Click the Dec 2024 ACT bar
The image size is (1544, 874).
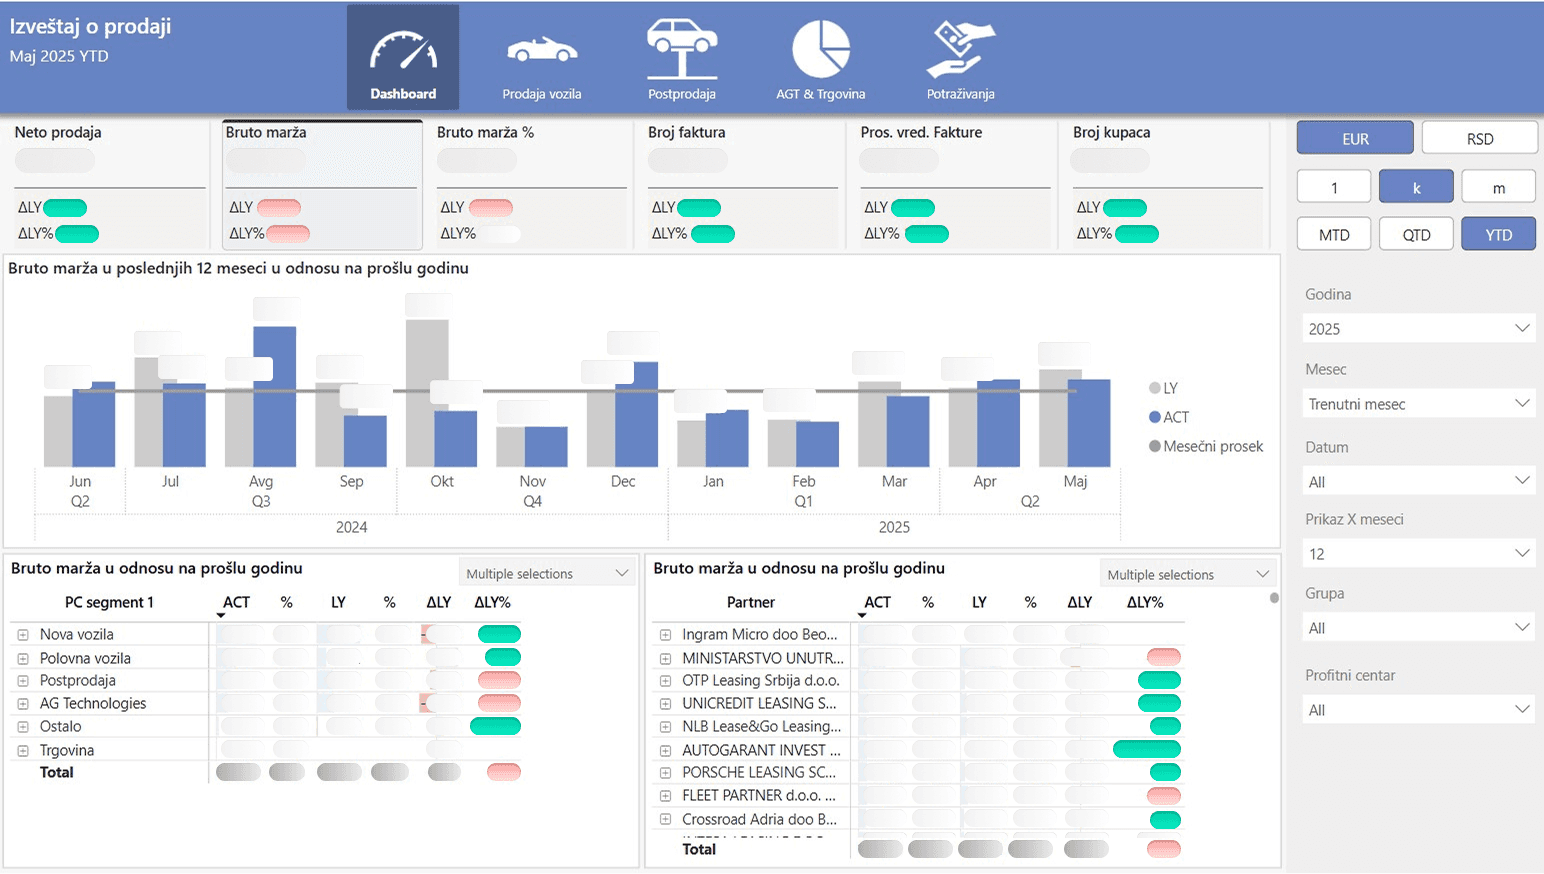pos(637,414)
